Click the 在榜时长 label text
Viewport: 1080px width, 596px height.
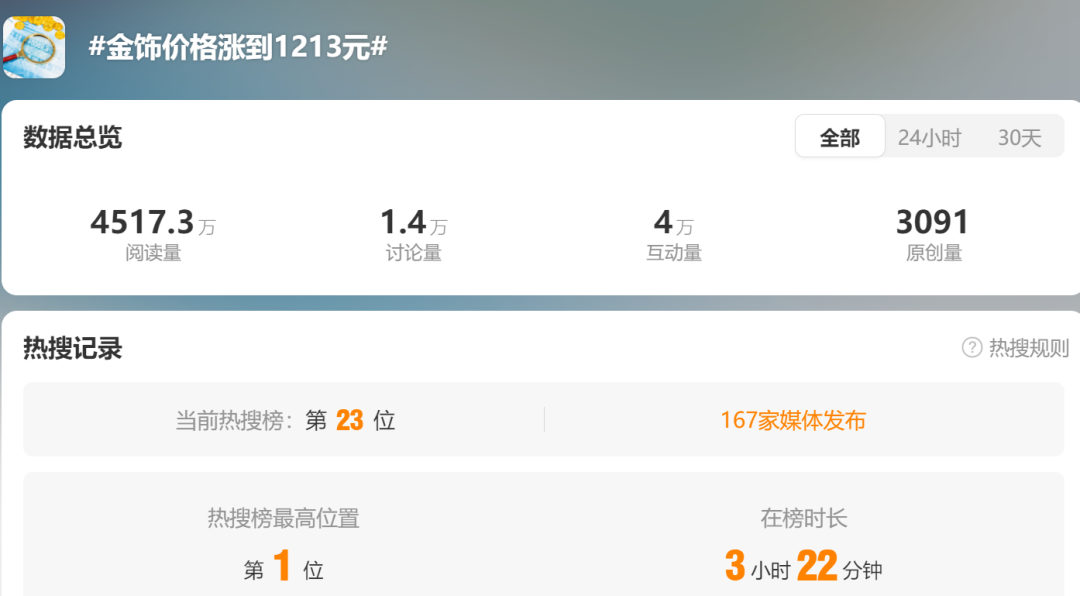(803, 518)
